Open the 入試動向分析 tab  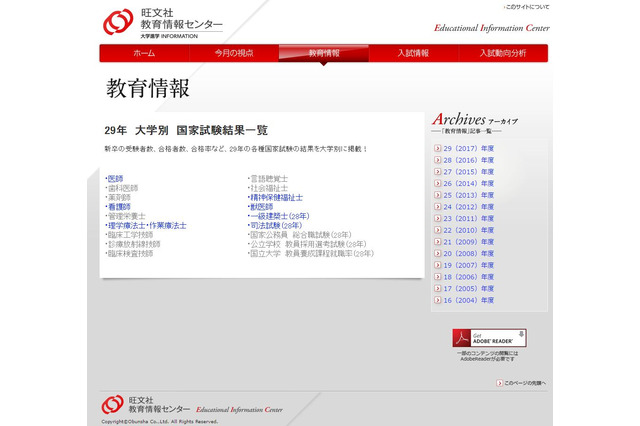[501, 53]
